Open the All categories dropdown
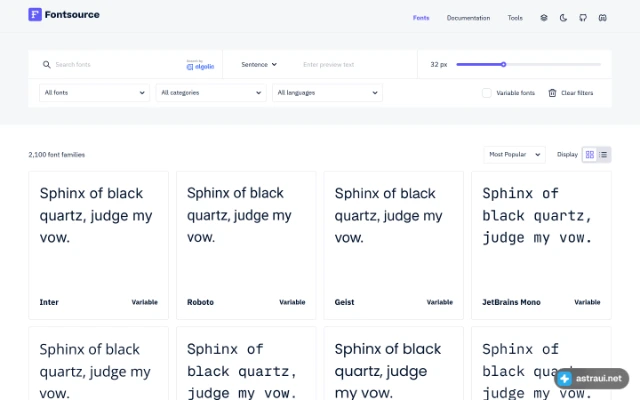640x400 pixels. pyautogui.click(x=211, y=93)
